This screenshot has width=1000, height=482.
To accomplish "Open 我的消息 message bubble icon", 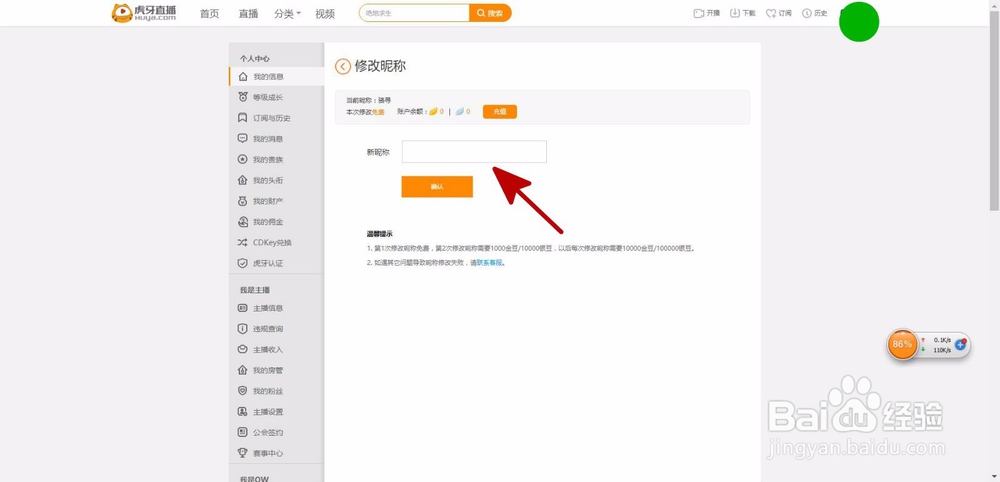I will (242, 138).
